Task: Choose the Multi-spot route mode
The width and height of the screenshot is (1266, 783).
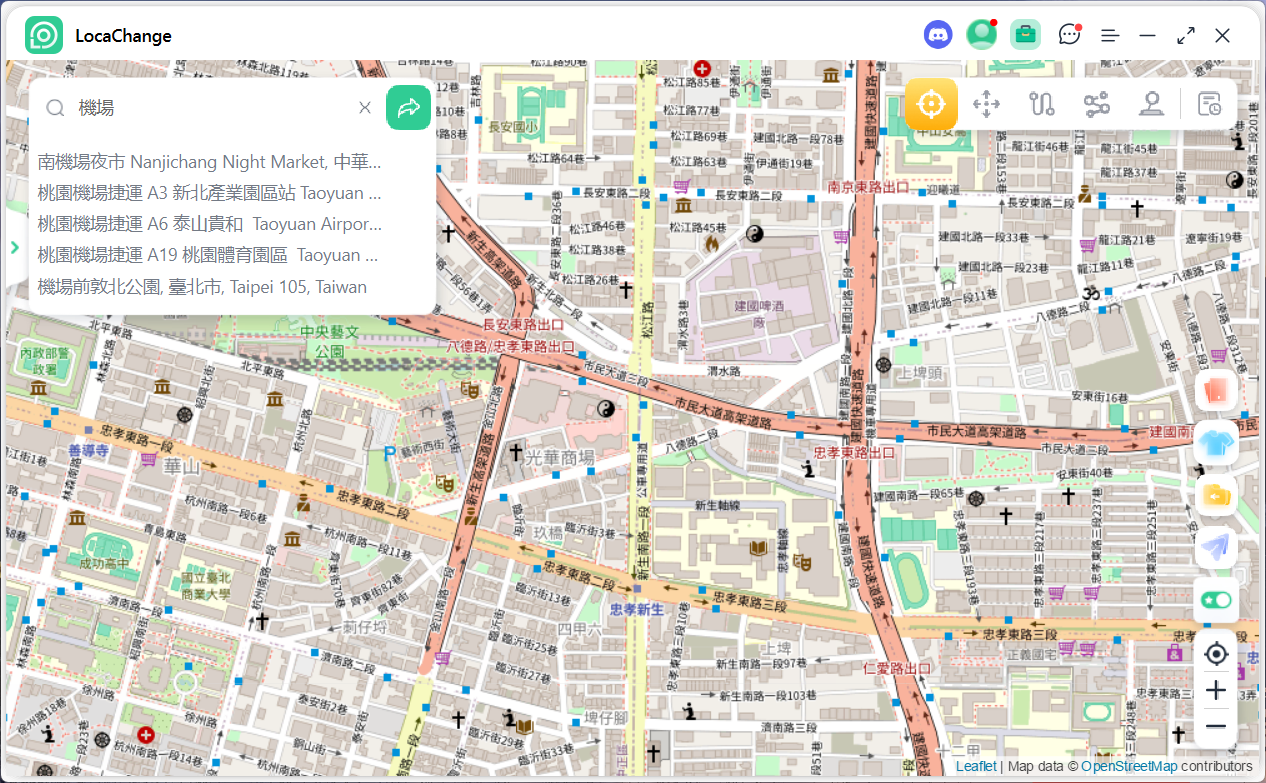Action: pos(1096,104)
